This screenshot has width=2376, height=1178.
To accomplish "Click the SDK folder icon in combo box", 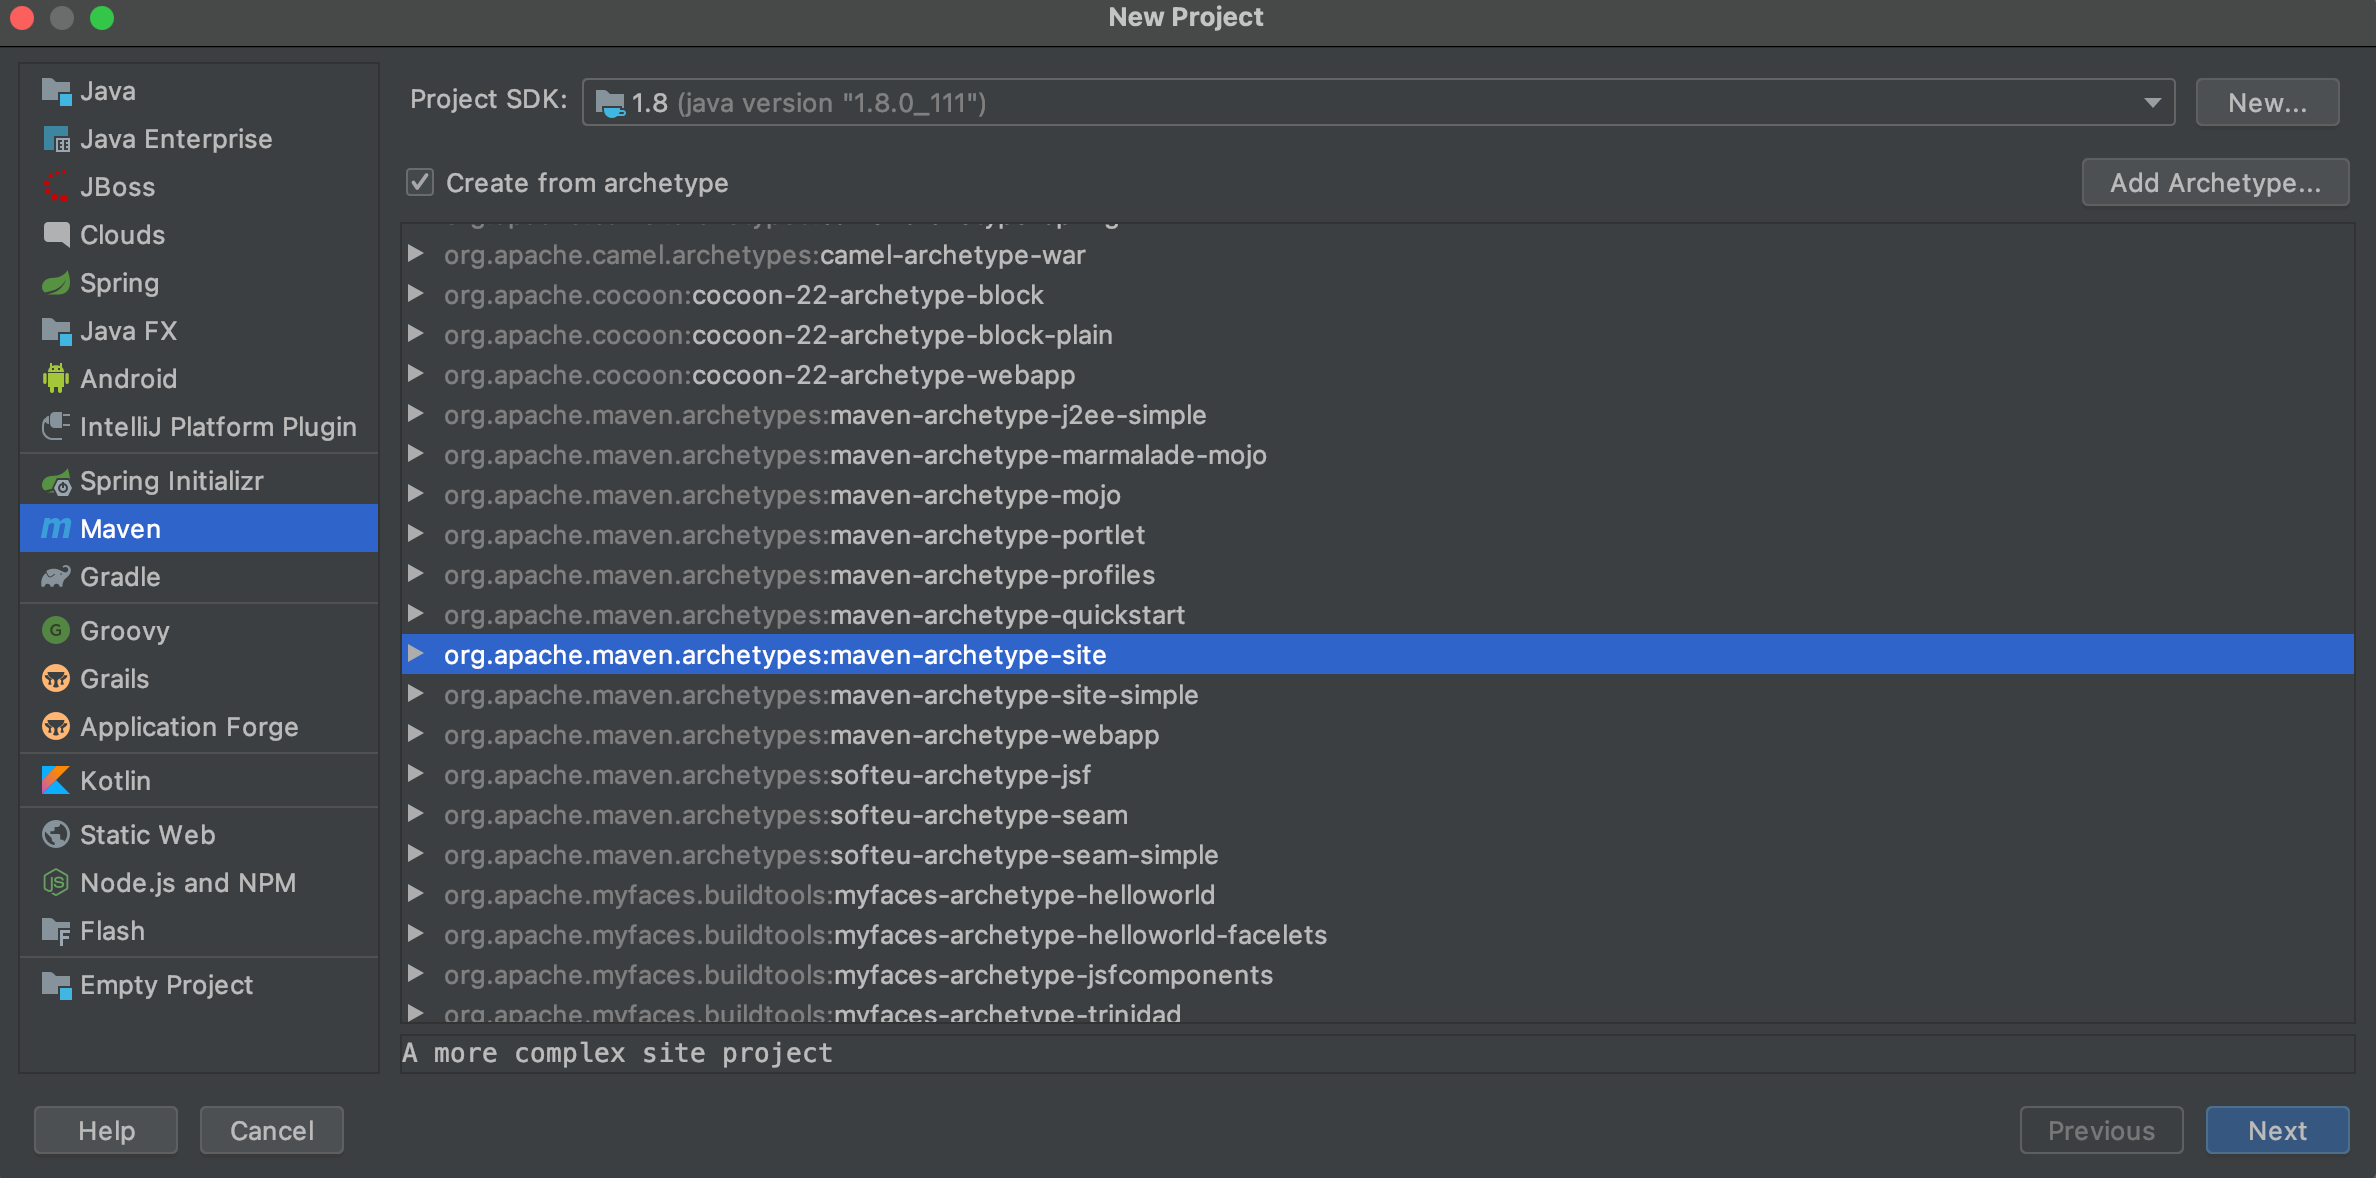I will (x=610, y=103).
